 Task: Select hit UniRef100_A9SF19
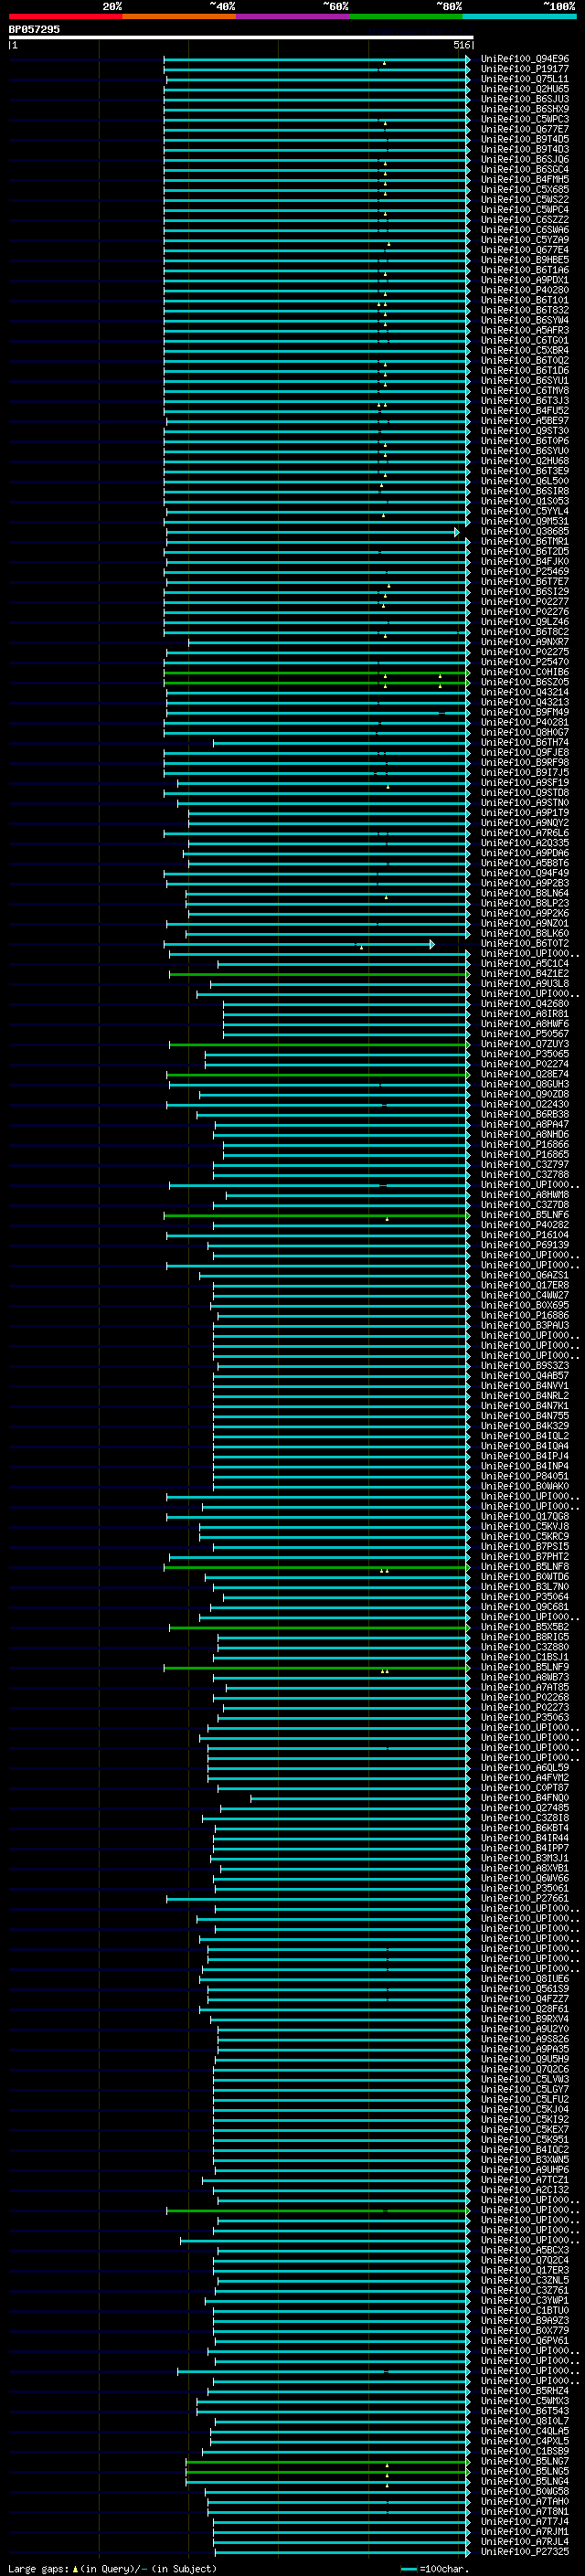coord(525,783)
